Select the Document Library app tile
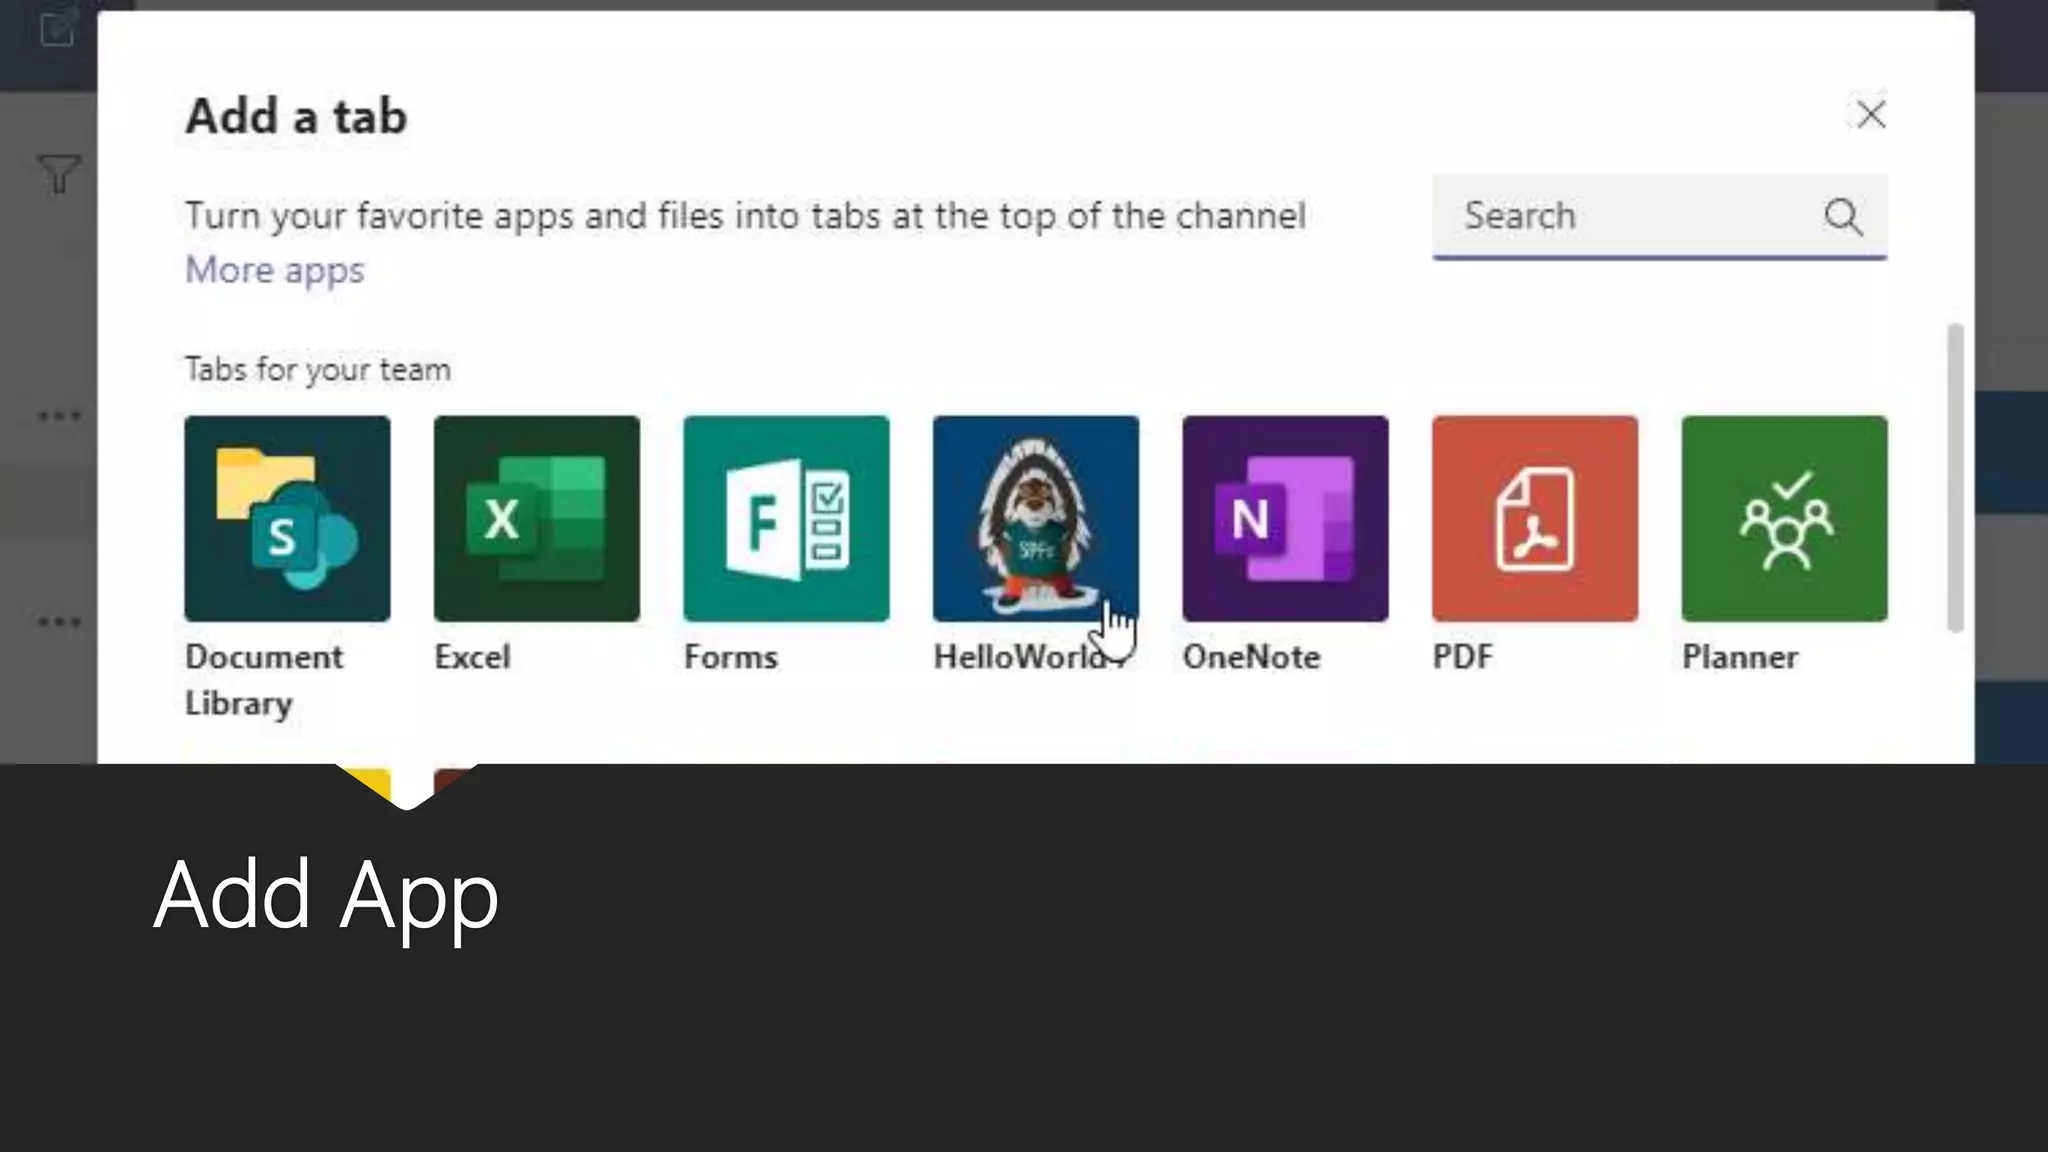 [x=287, y=519]
